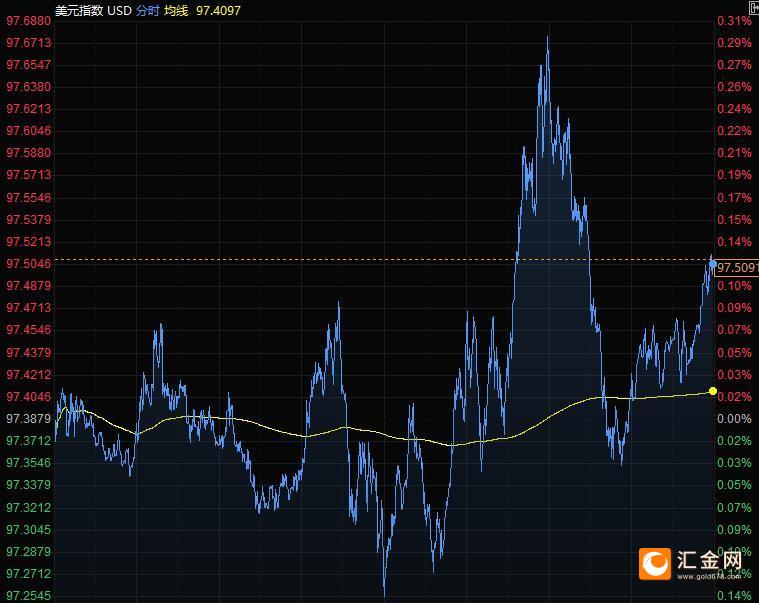Click the current price tag 97.5091
Screen dimensions: 759x603
coord(737,268)
